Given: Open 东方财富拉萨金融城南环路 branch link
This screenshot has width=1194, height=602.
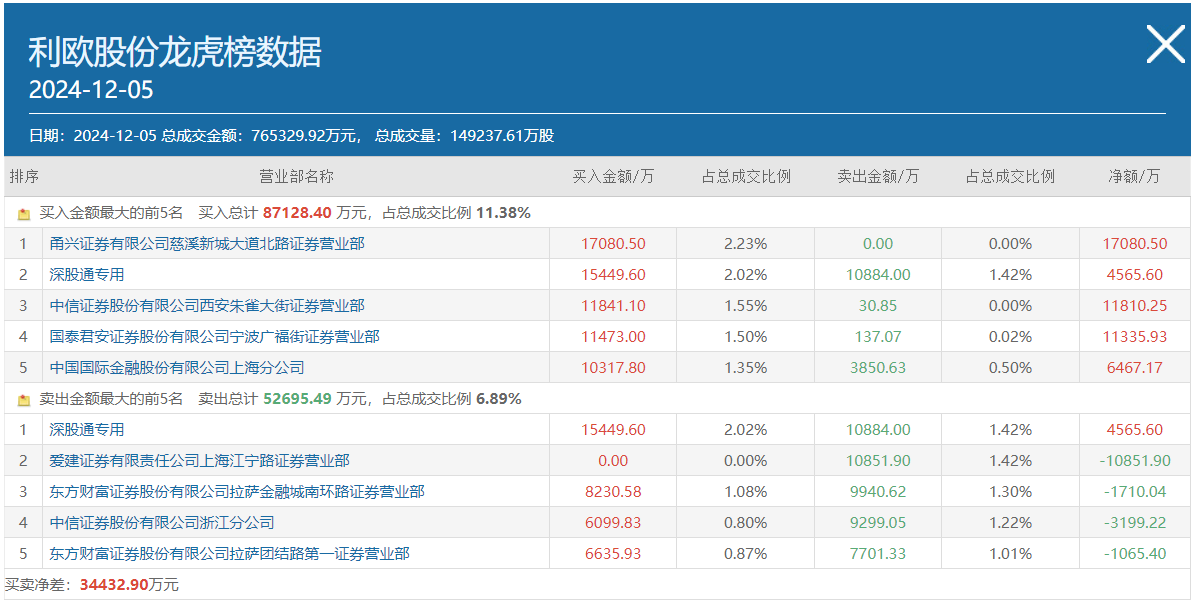Looking at the screenshot, I should click(x=237, y=492).
